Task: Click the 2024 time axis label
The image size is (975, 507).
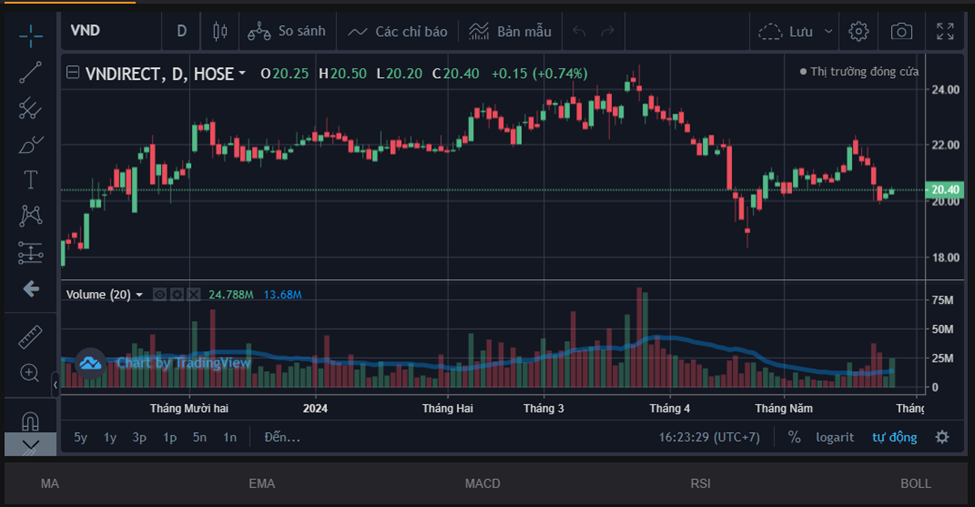Action: pos(315,409)
